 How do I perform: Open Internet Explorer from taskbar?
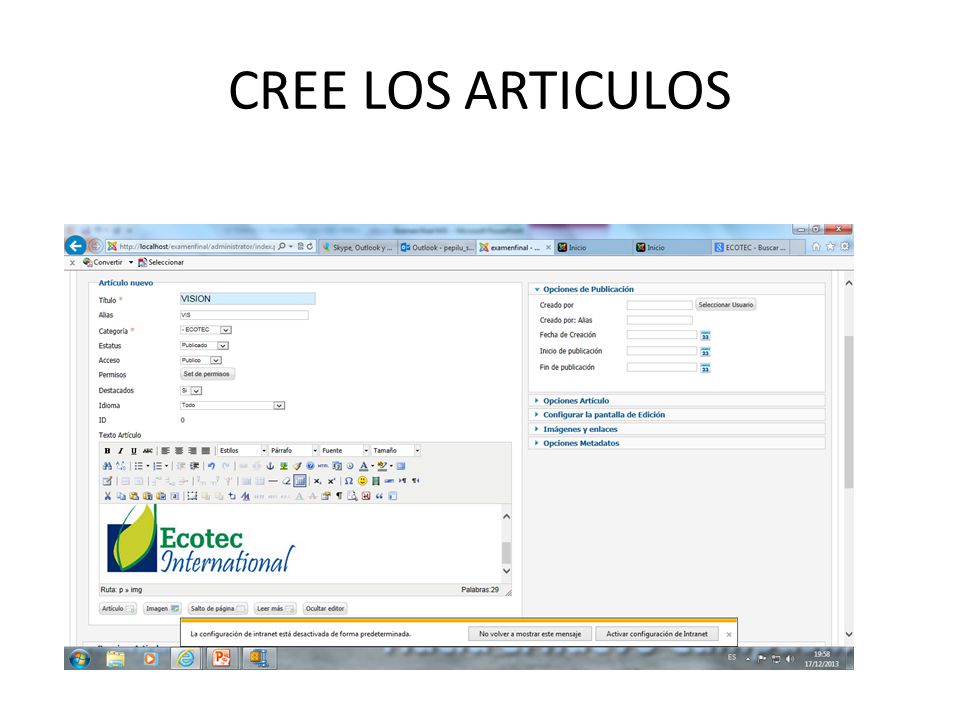click(x=185, y=659)
